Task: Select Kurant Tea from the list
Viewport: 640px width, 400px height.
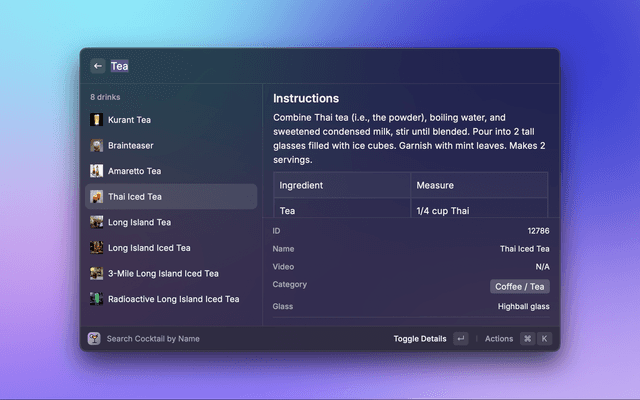Action: click(x=129, y=120)
